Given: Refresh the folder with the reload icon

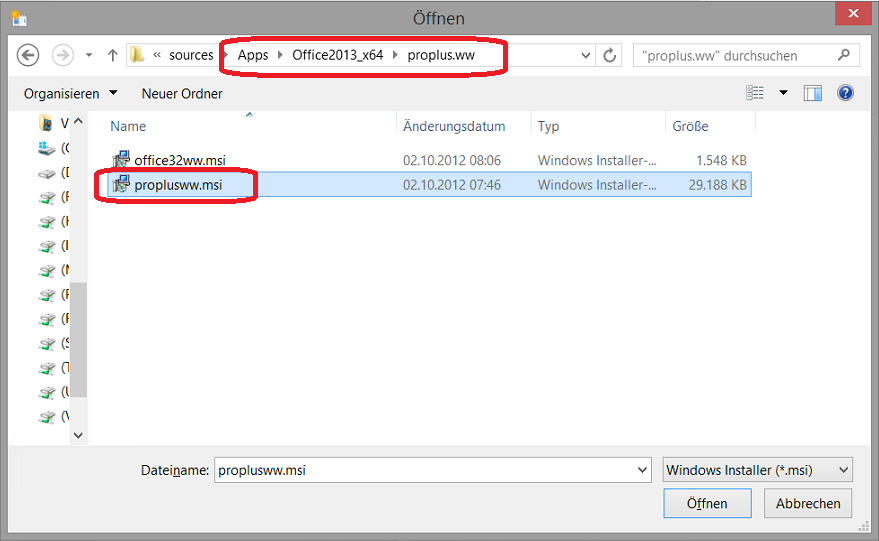Looking at the screenshot, I should click(609, 55).
